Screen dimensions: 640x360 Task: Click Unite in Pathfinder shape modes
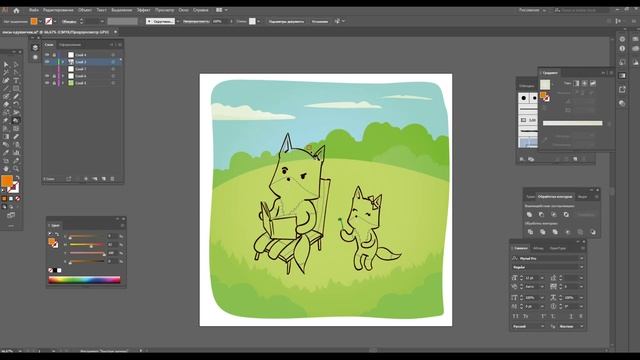coord(529,214)
